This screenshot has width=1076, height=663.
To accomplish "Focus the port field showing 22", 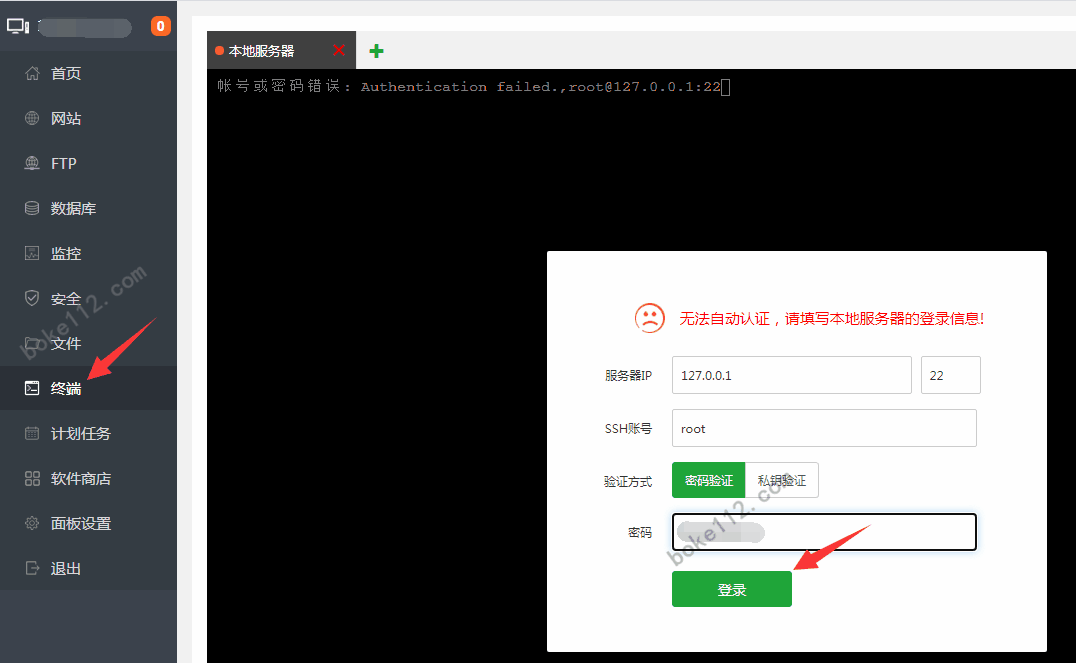I will (x=950, y=375).
